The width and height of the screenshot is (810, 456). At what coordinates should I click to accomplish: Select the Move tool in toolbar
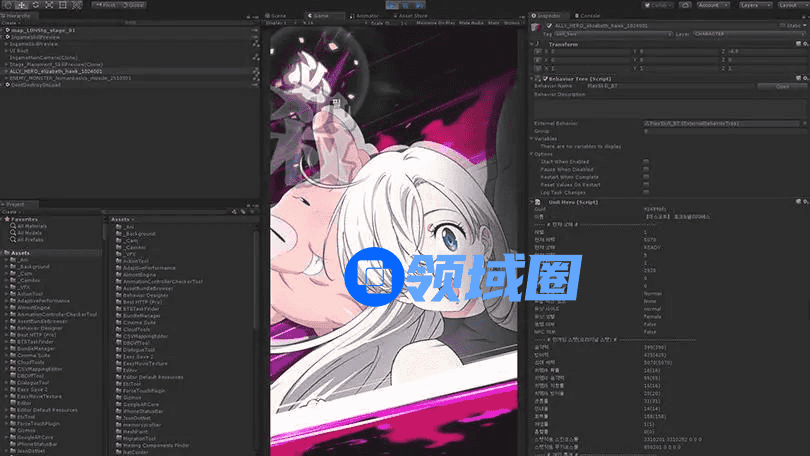point(21,5)
